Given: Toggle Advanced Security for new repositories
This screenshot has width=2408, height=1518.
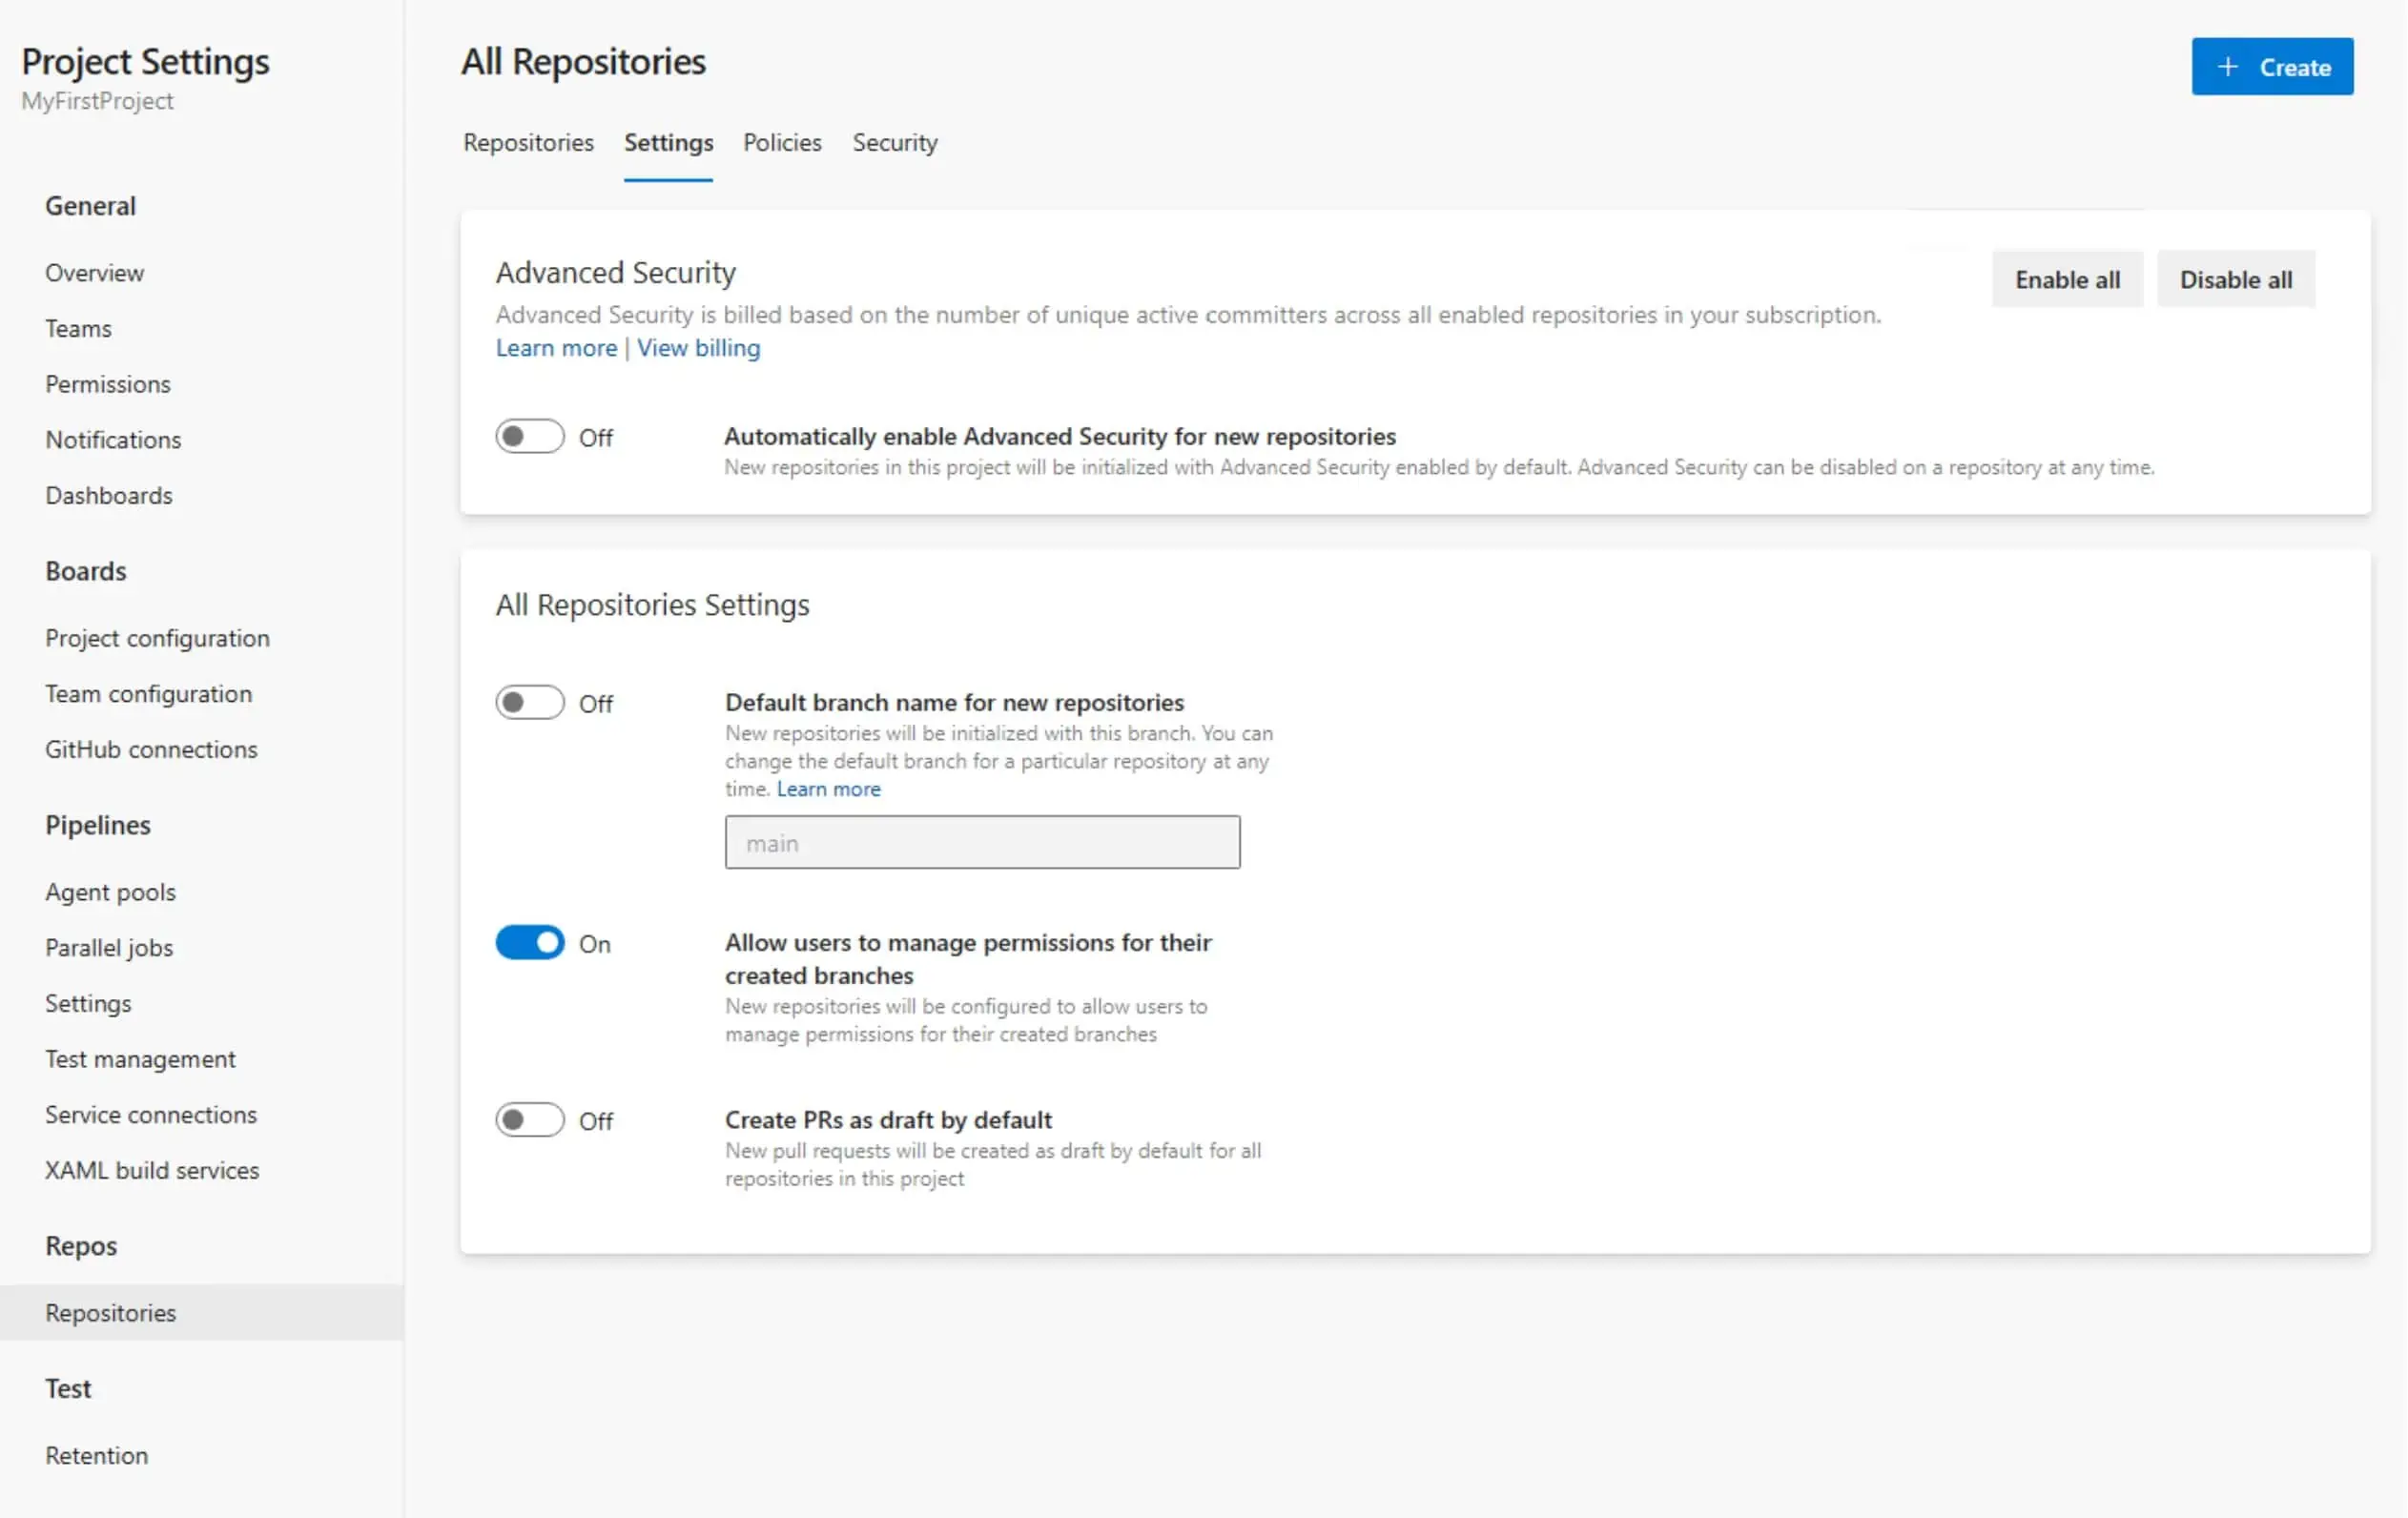Looking at the screenshot, I should [x=528, y=438].
